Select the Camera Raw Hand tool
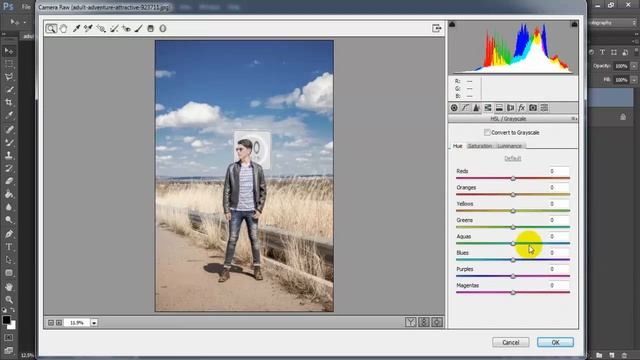This screenshot has width=640, height=360. click(x=63, y=29)
